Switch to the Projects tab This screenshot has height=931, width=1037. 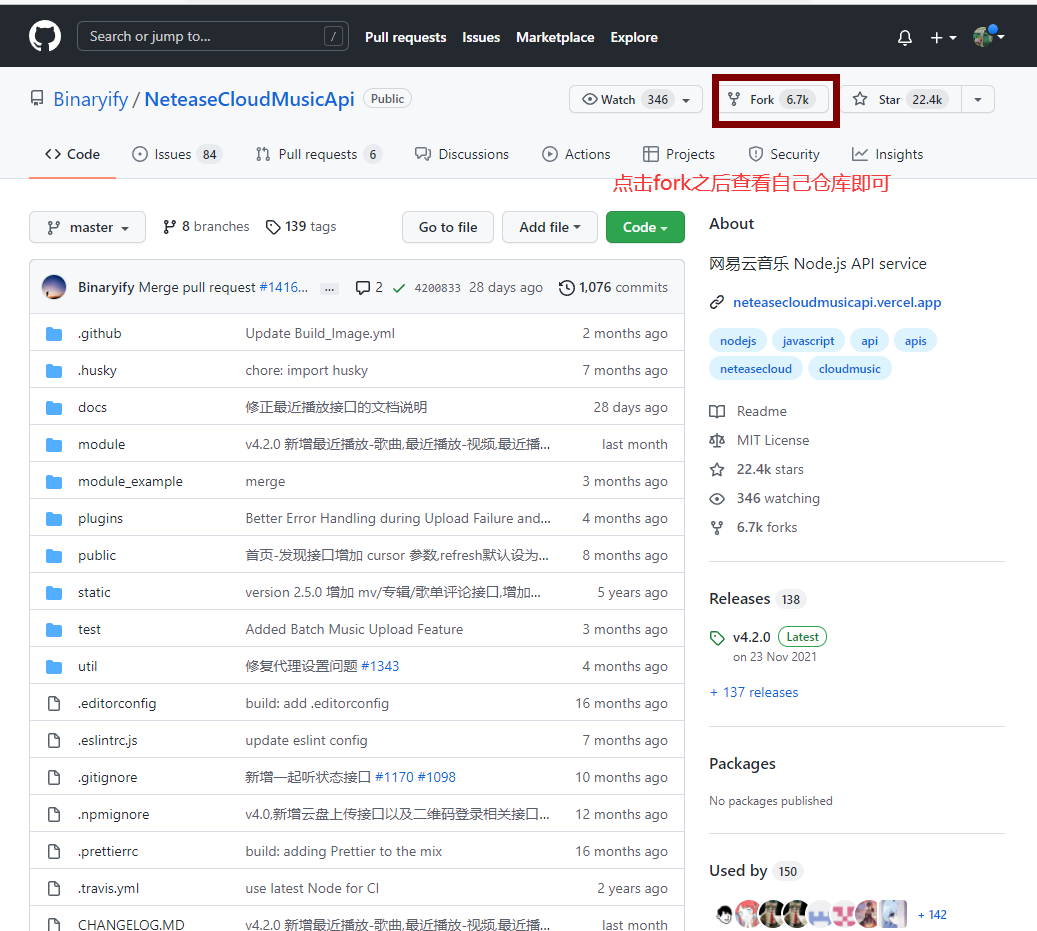[x=679, y=154]
